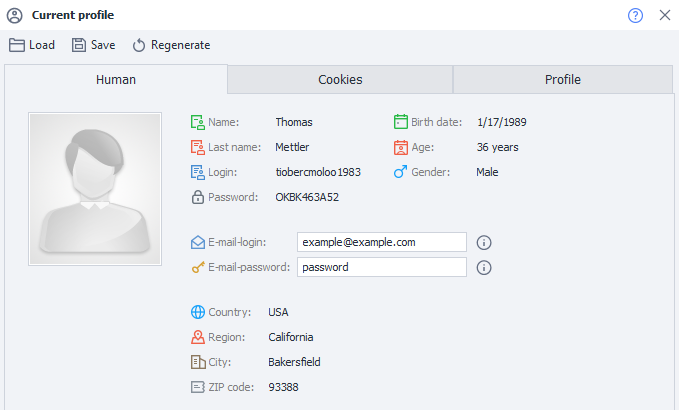The image size is (679, 410).
Task: Click the Regenerate power icon
Action: (139, 45)
